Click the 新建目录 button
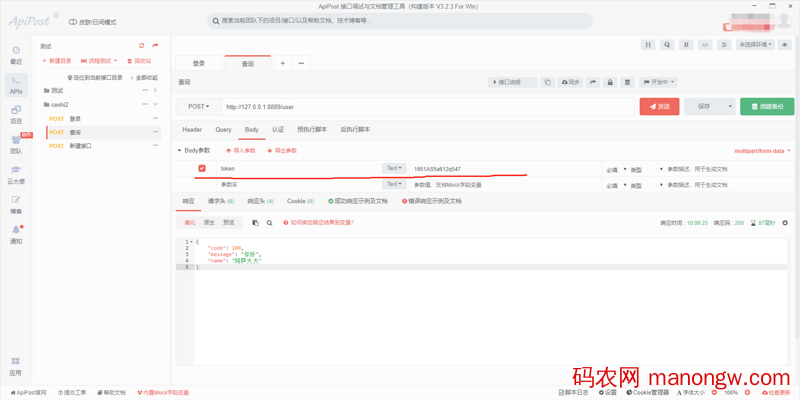This screenshot has height=400, width=800. pyautogui.click(x=57, y=61)
